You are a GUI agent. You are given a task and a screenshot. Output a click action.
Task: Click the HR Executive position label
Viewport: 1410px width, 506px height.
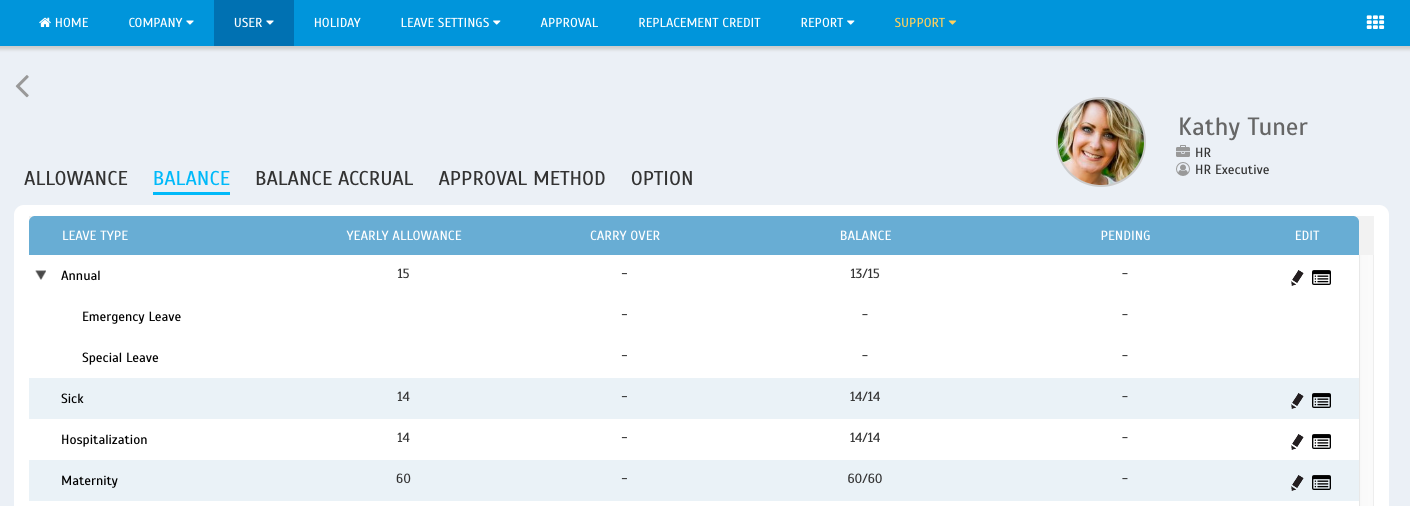pyautogui.click(x=1232, y=170)
